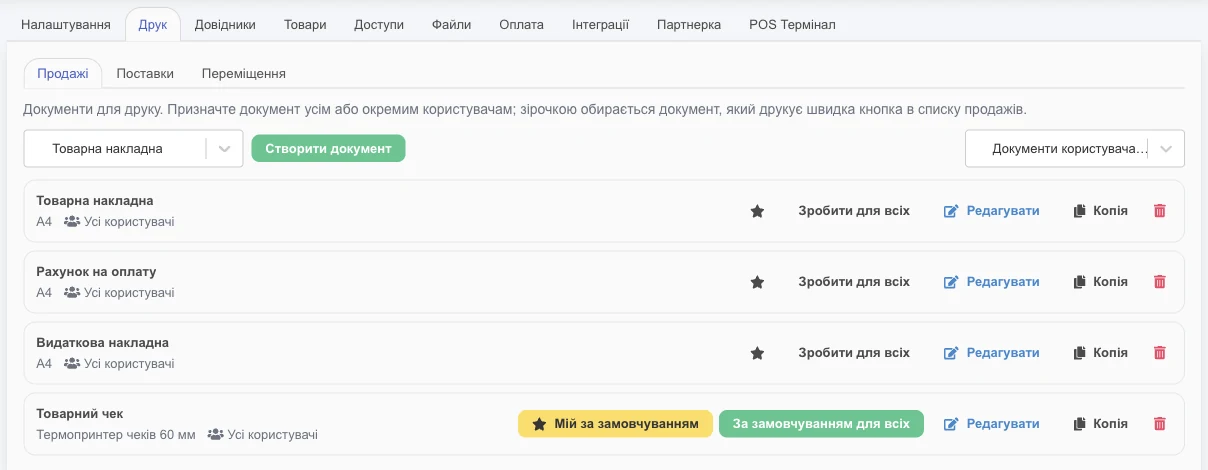1208x470 pixels.
Task: Delete the Видаткова накладна document
Action: tap(1160, 353)
